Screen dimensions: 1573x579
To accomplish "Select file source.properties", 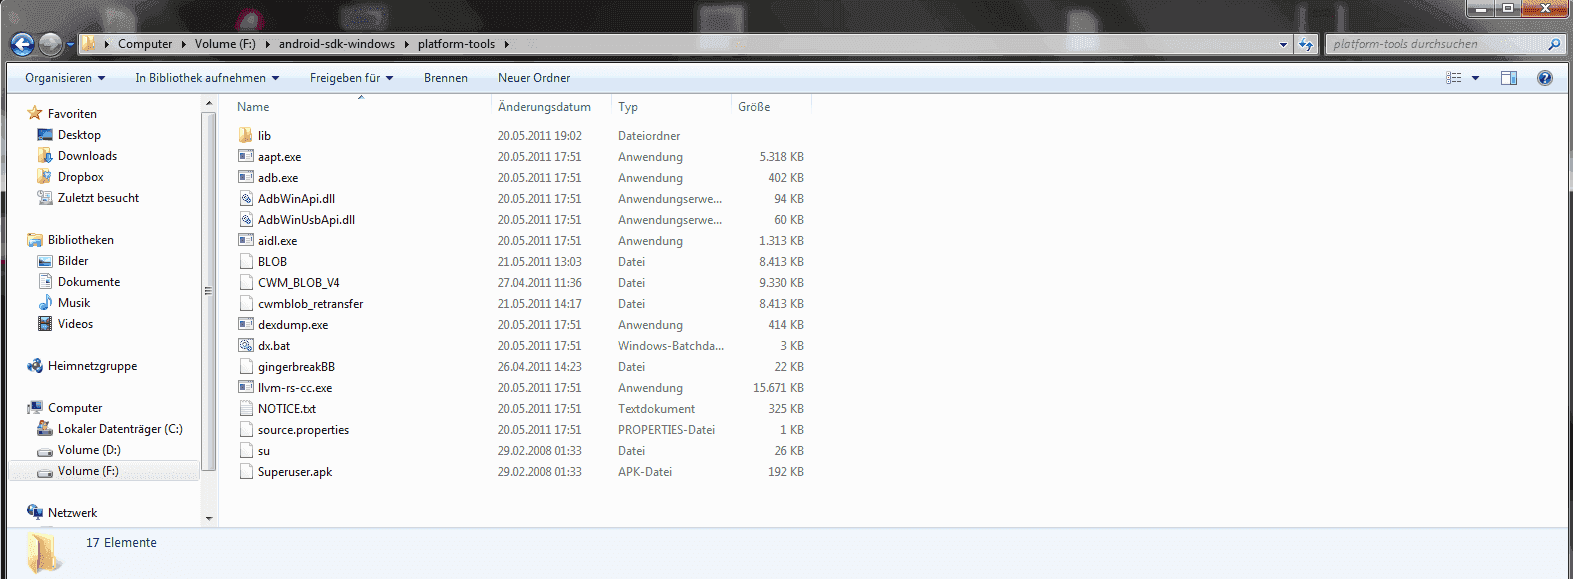I will [x=303, y=430].
